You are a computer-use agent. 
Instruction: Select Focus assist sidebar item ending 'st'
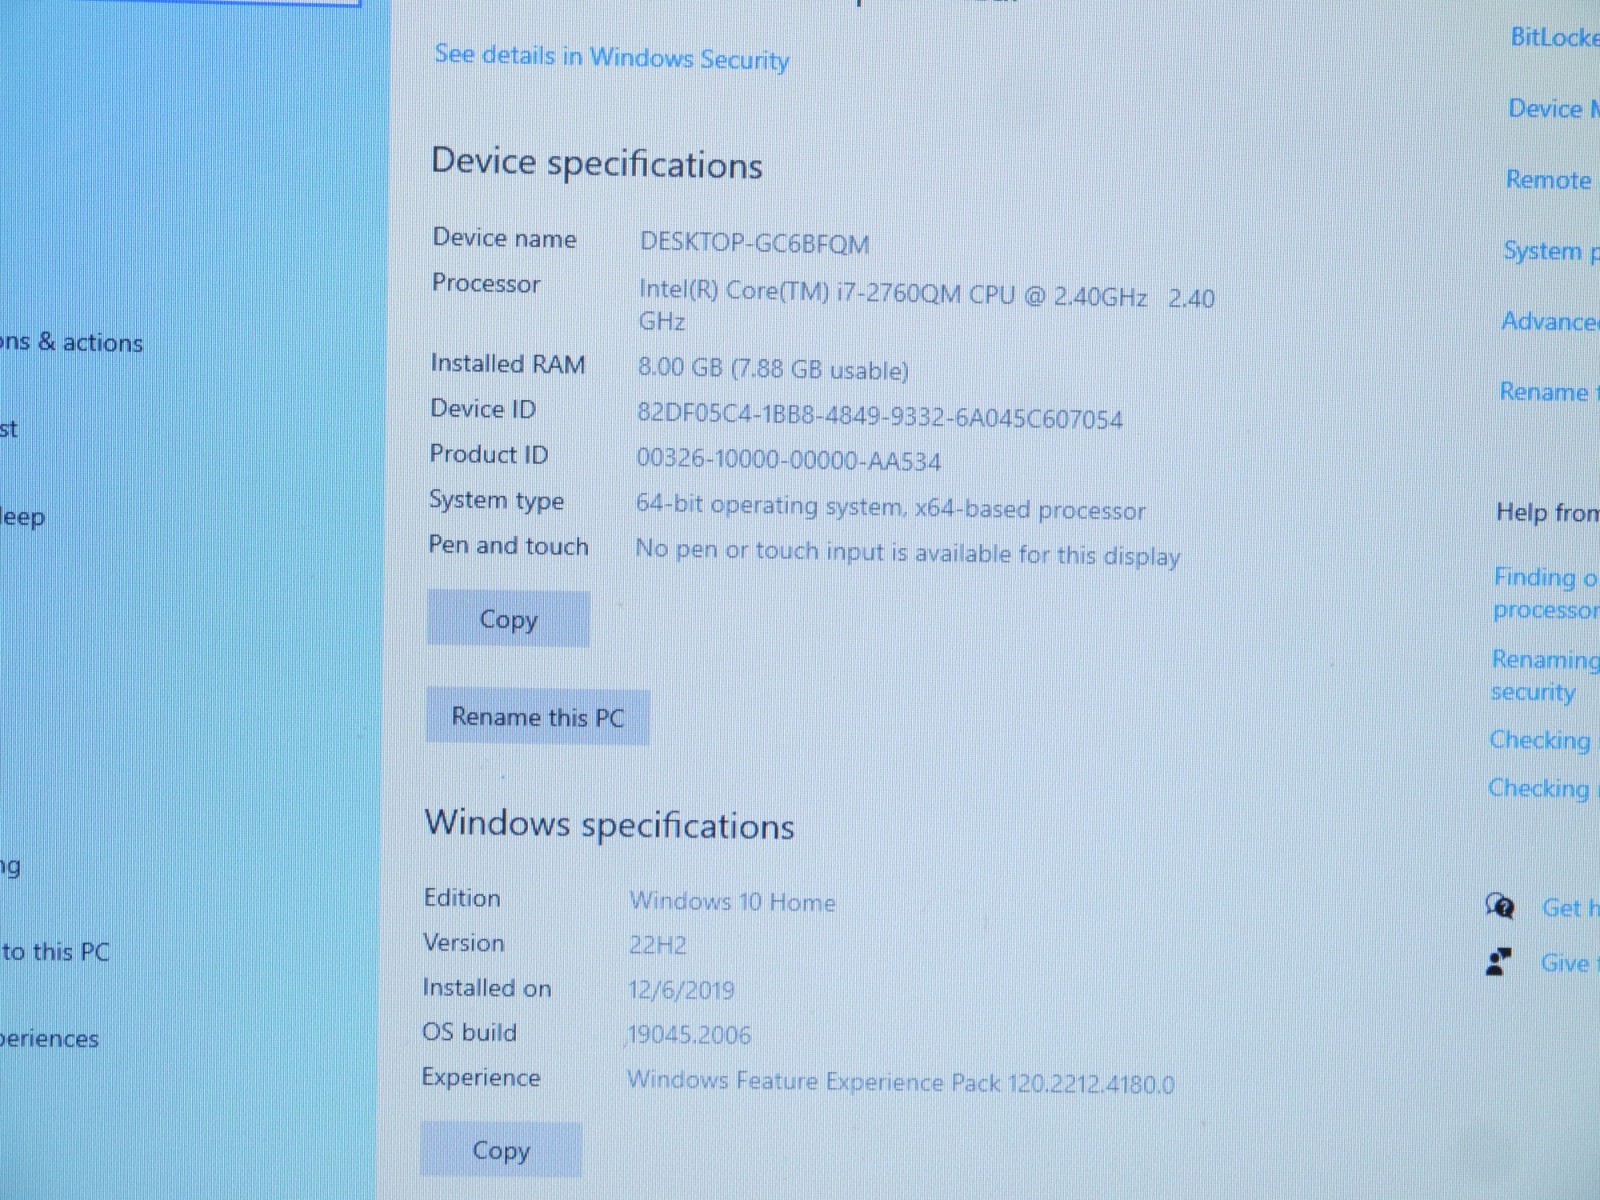[9, 429]
